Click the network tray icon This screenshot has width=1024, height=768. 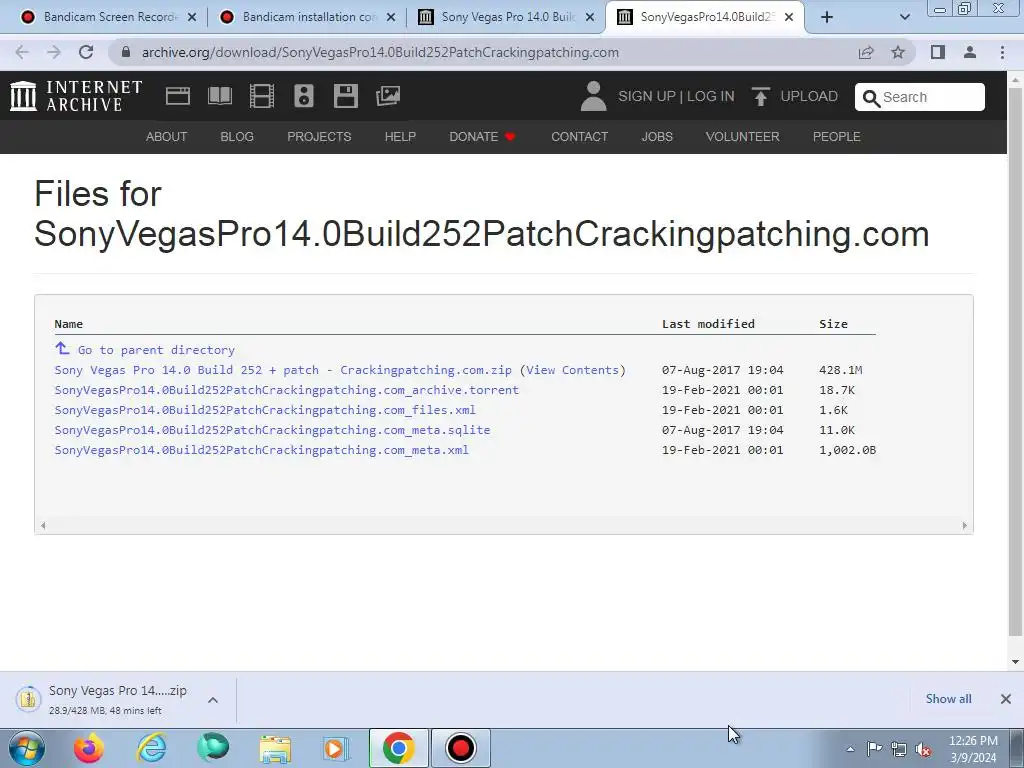point(899,750)
